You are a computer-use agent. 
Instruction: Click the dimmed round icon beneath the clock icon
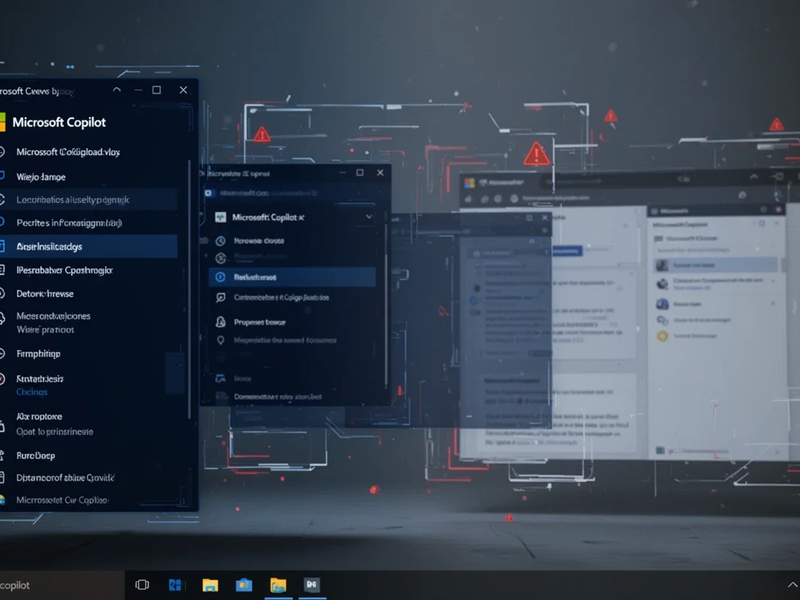coord(220,258)
